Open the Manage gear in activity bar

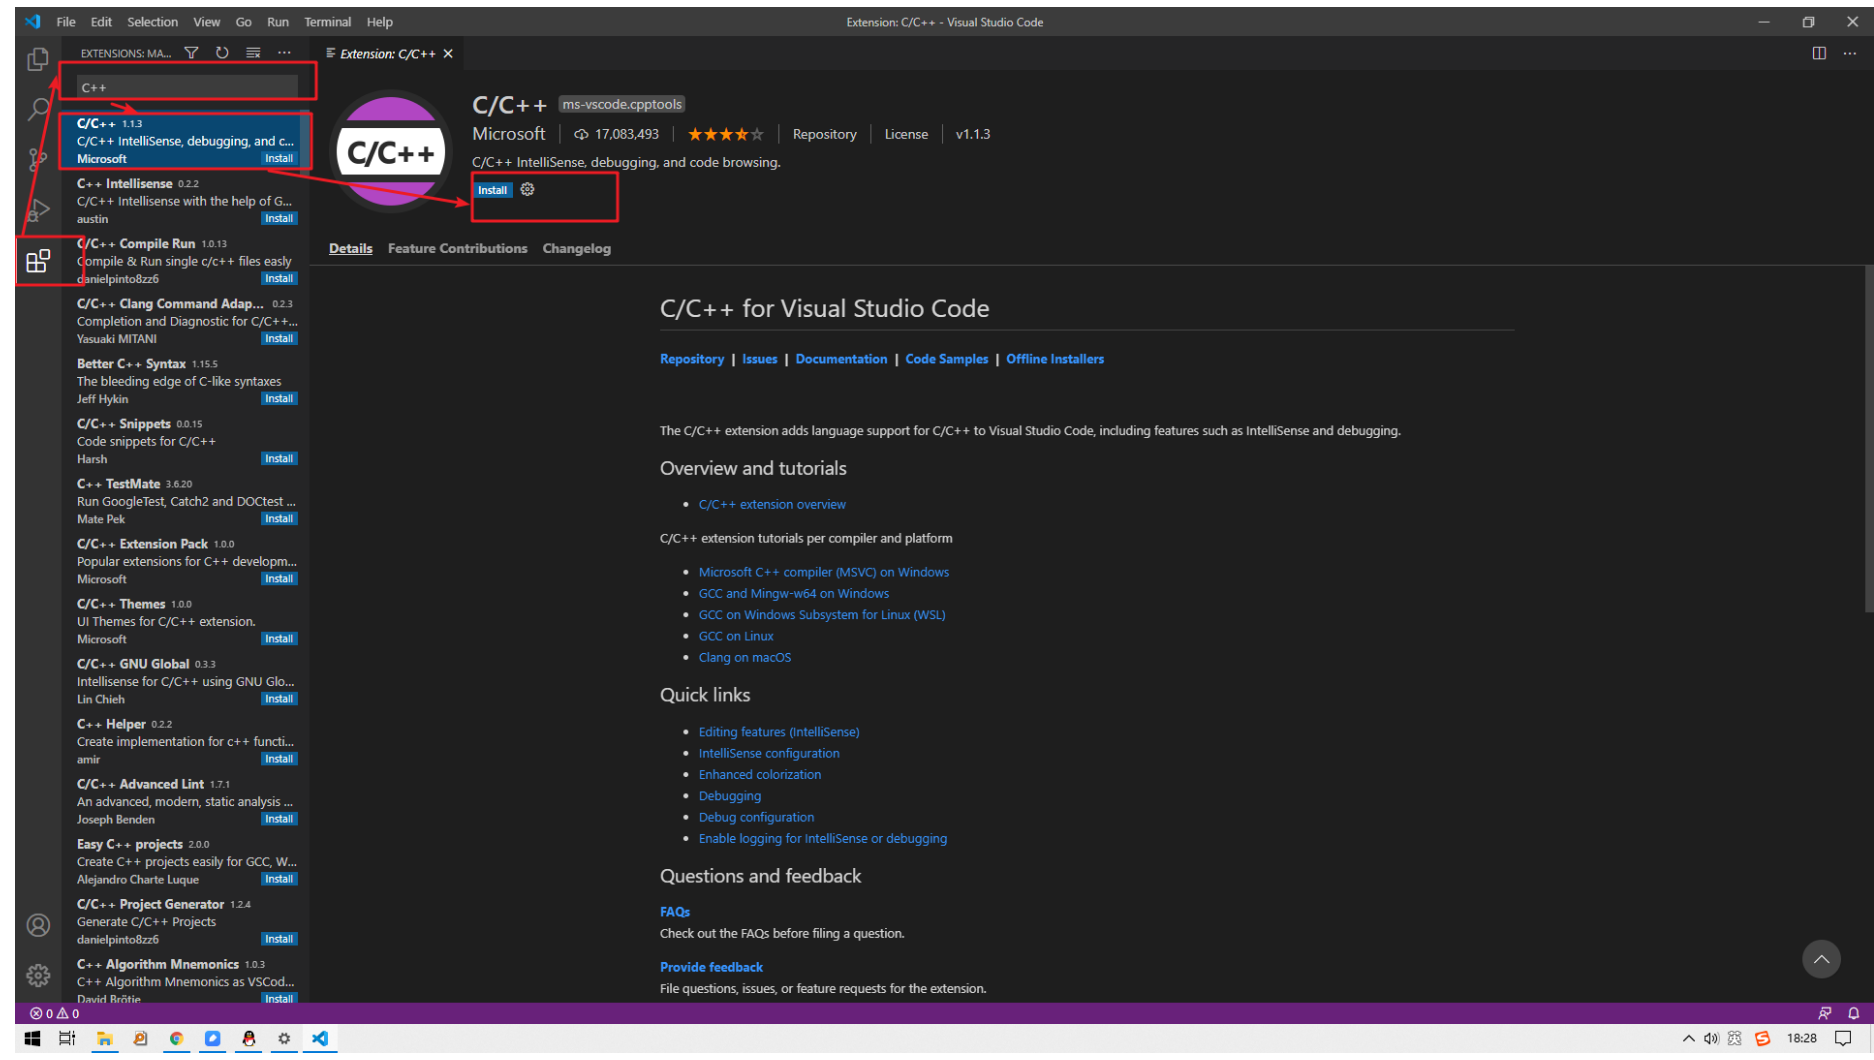(x=38, y=975)
